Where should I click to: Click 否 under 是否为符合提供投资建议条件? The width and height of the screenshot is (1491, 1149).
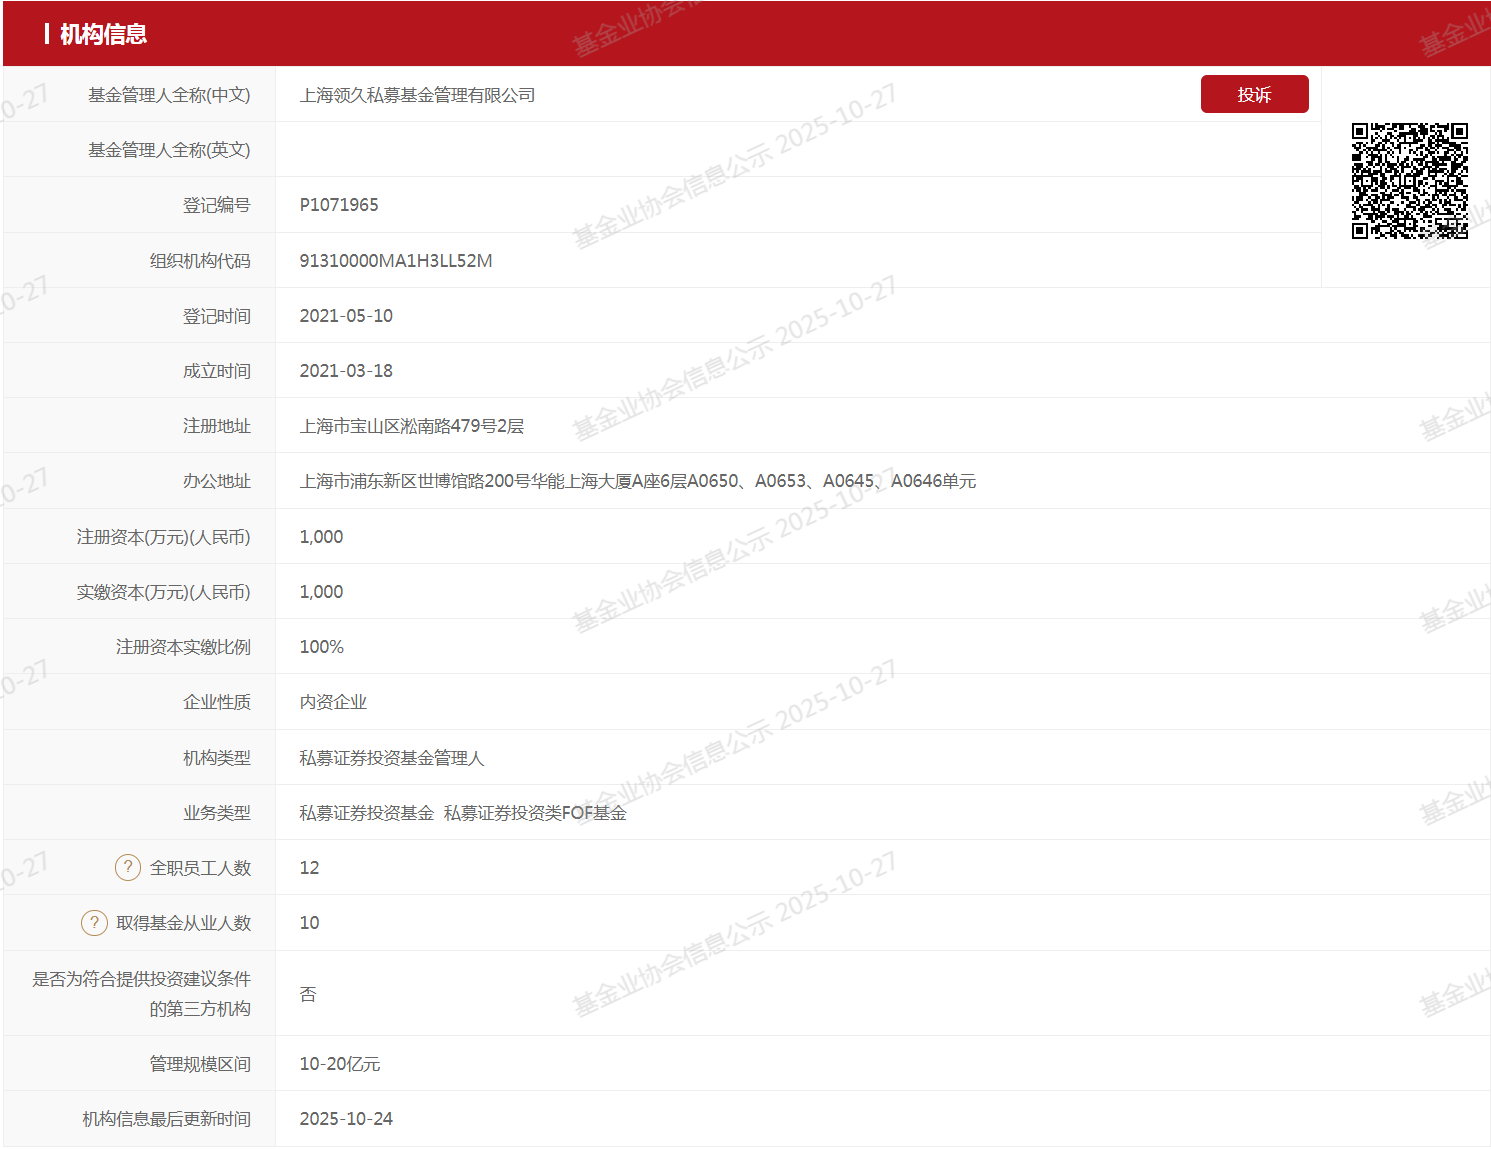[307, 994]
